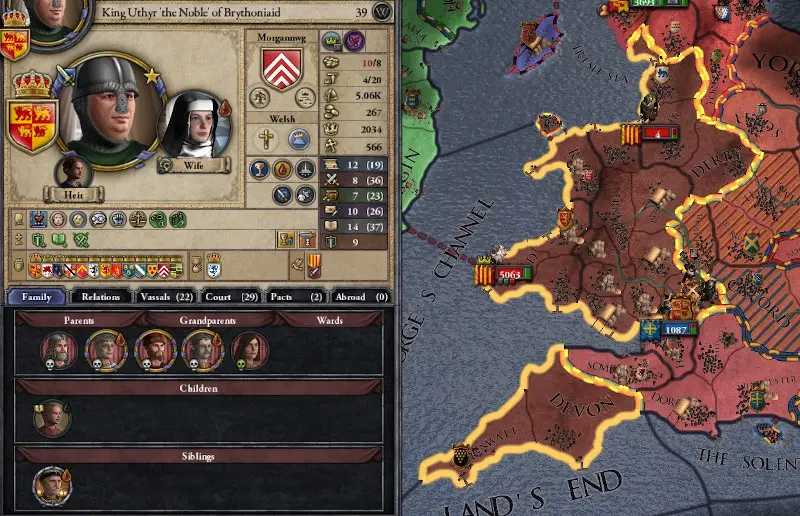The height and width of the screenshot is (516, 800).
Task: Select the blue-white liege coat of arms
Action: 213,265
